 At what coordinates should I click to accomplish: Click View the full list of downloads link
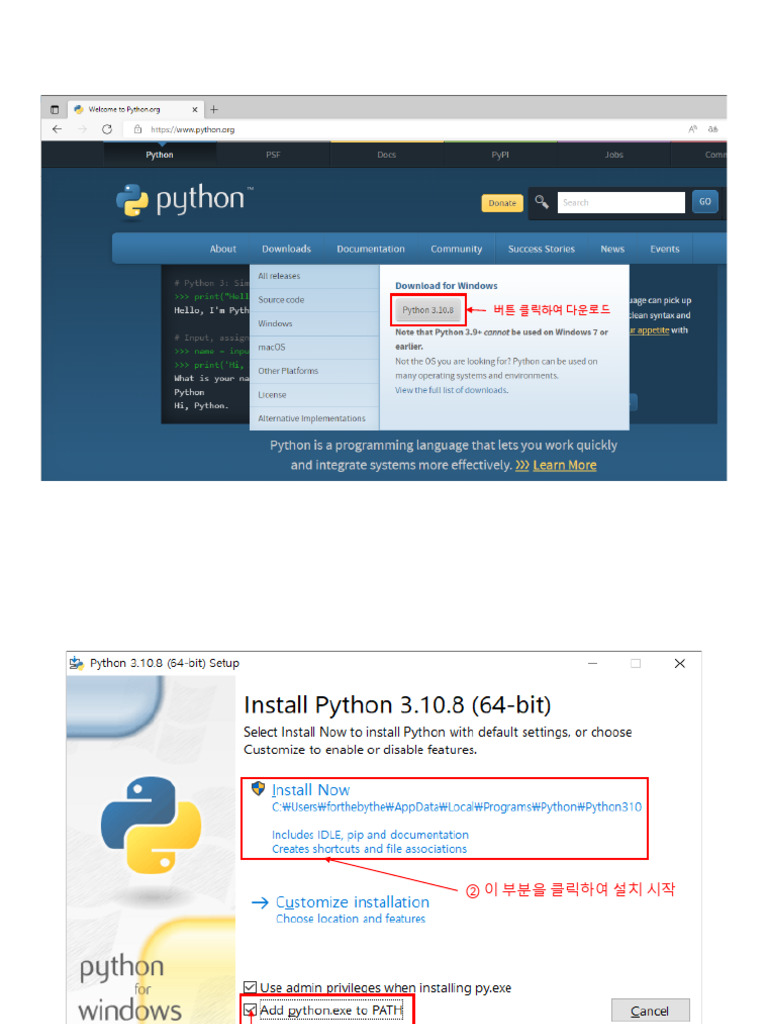point(451,391)
